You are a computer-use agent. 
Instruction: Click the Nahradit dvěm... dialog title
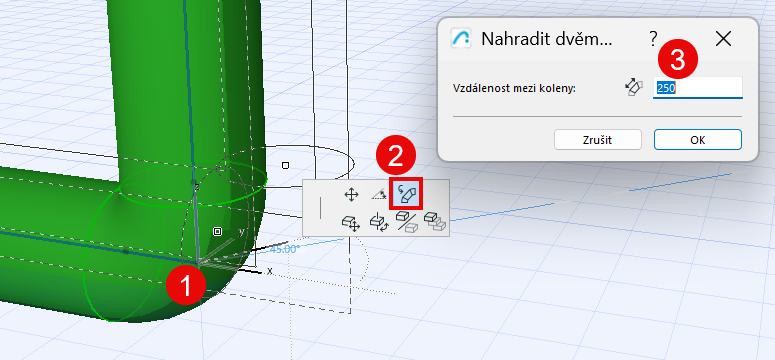546,39
